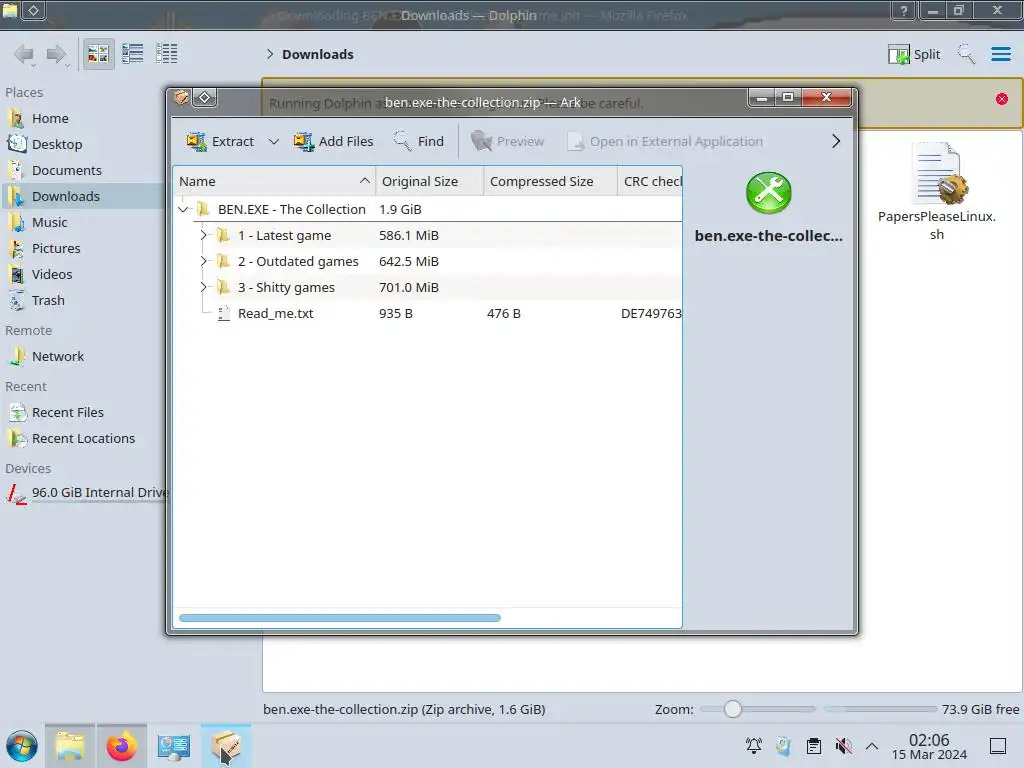Dismiss the Dolphin warning banner
The image size is (1024, 768).
1002,99
